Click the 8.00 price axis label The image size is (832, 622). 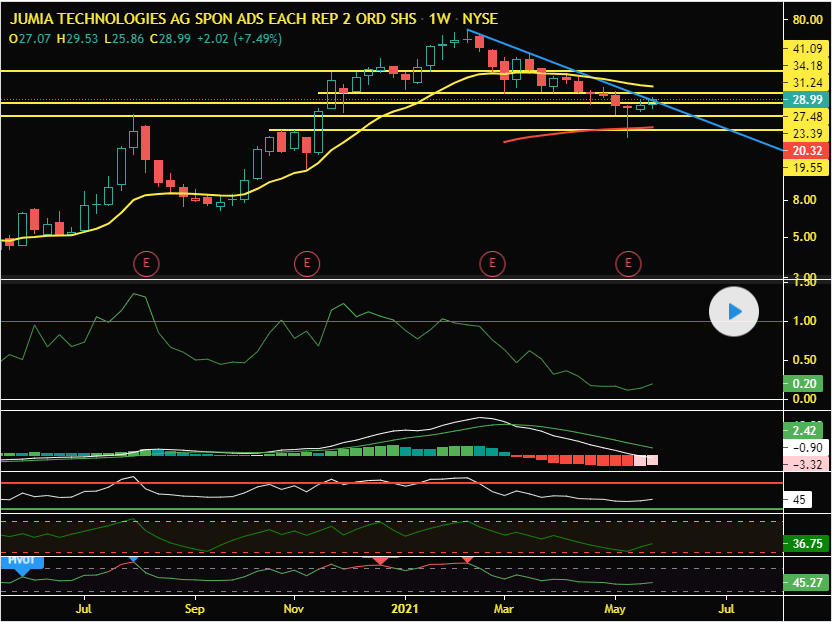[x=804, y=200]
